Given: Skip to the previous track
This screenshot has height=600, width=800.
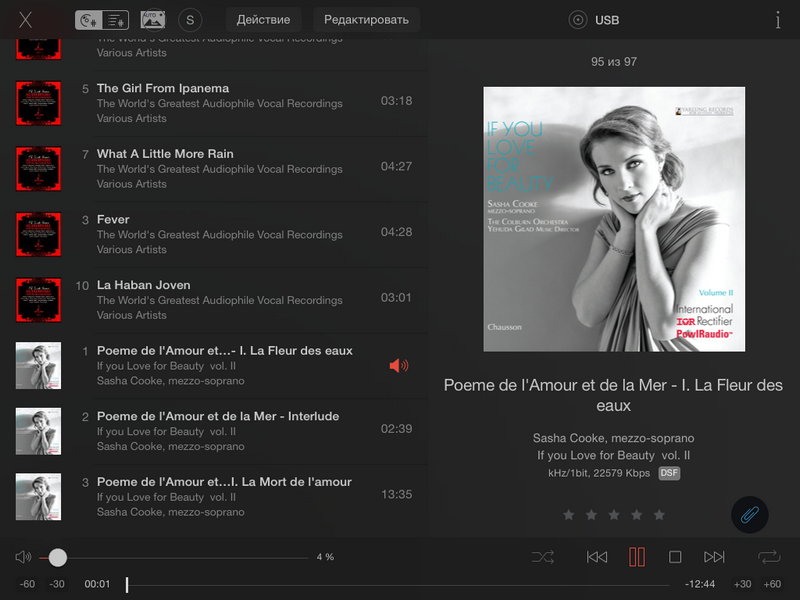Looking at the screenshot, I should point(596,557).
